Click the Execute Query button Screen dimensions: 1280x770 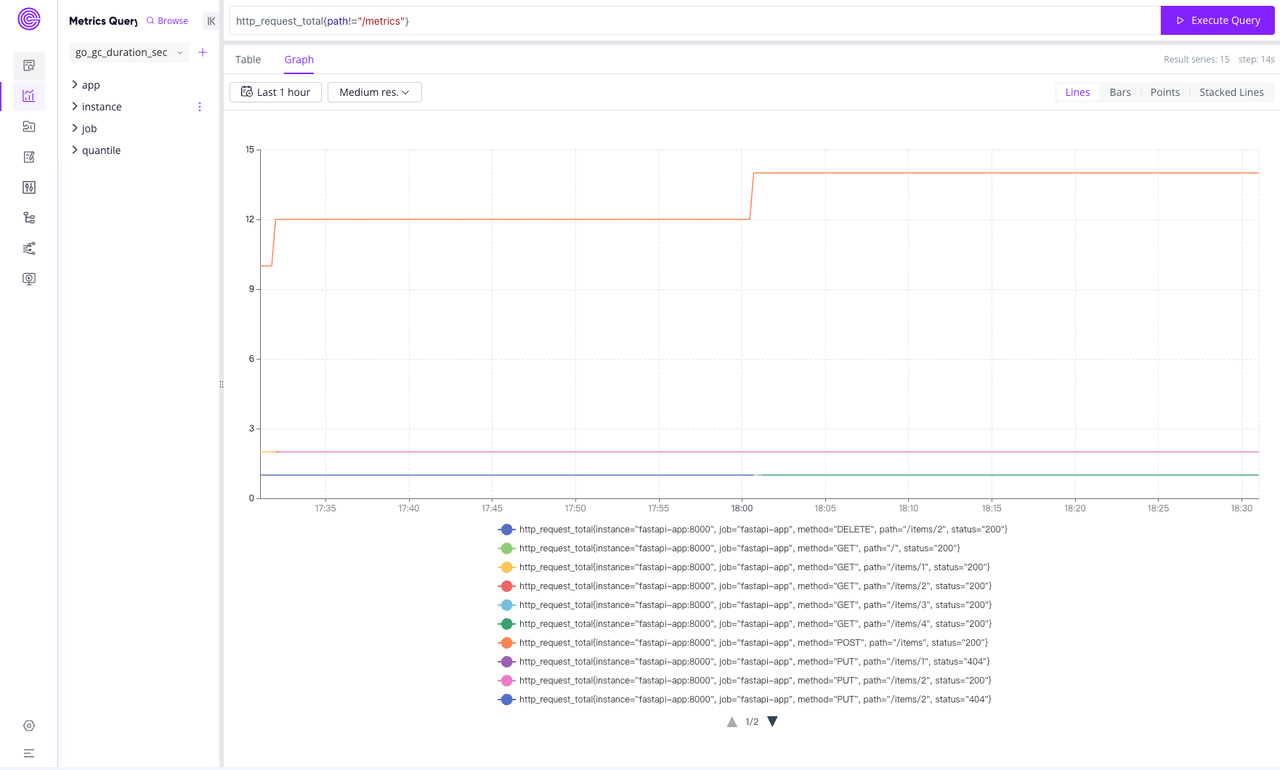tap(1217, 20)
